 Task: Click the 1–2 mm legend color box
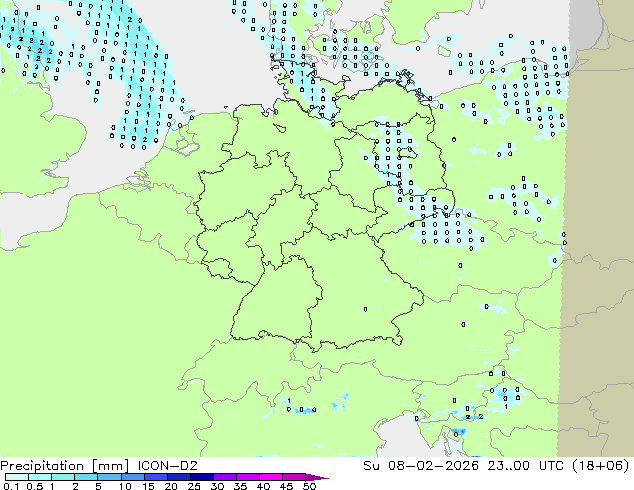(63, 477)
